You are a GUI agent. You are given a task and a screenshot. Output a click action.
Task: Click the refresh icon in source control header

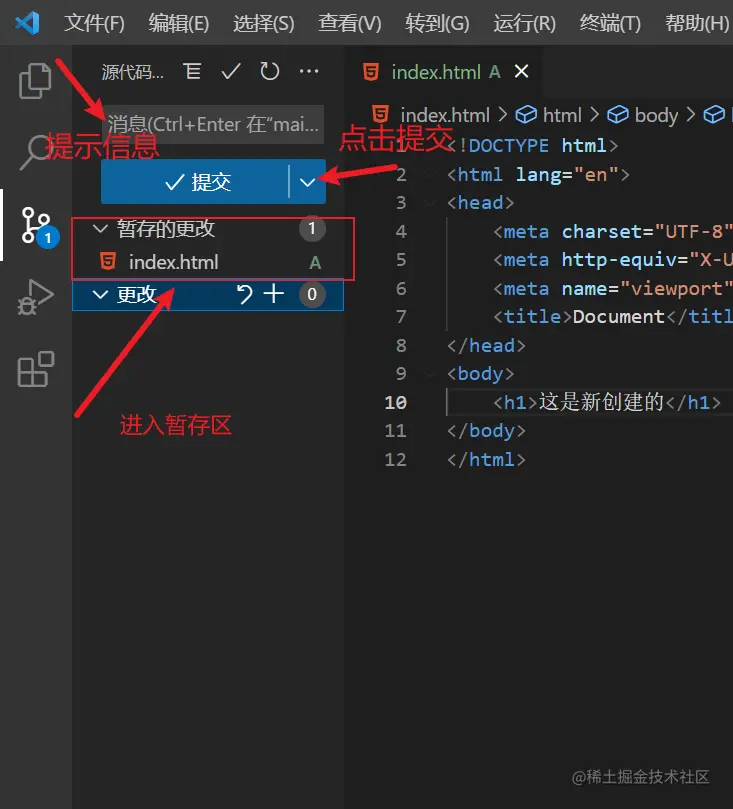coord(269,71)
